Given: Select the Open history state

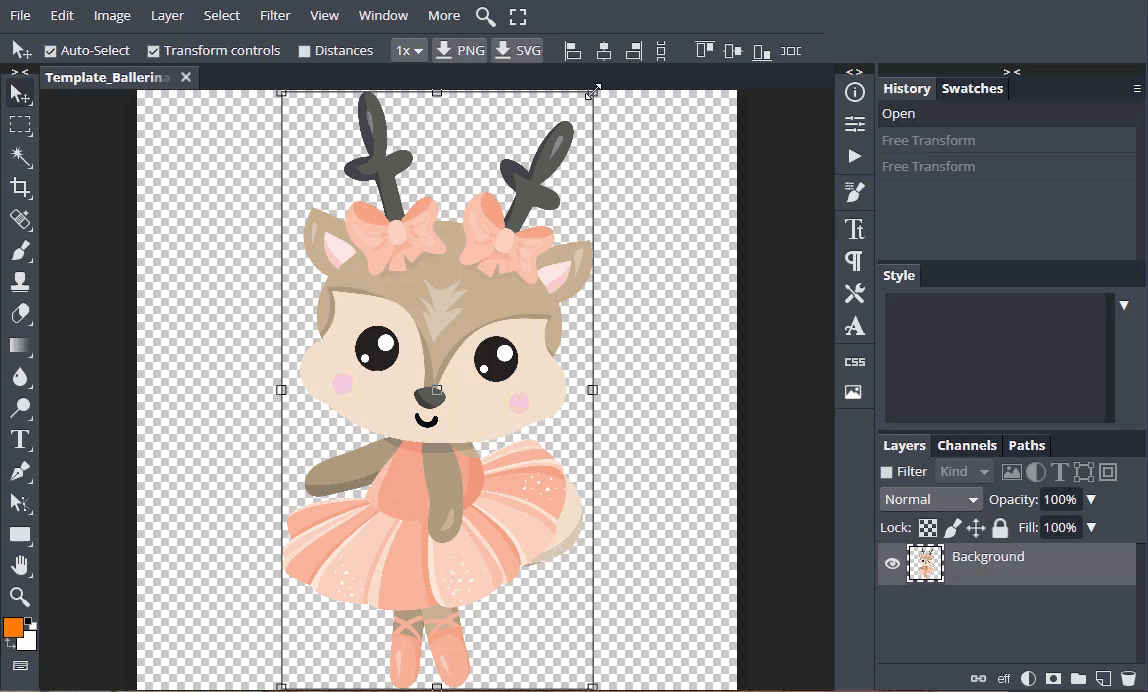Looking at the screenshot, I should 898,114.
